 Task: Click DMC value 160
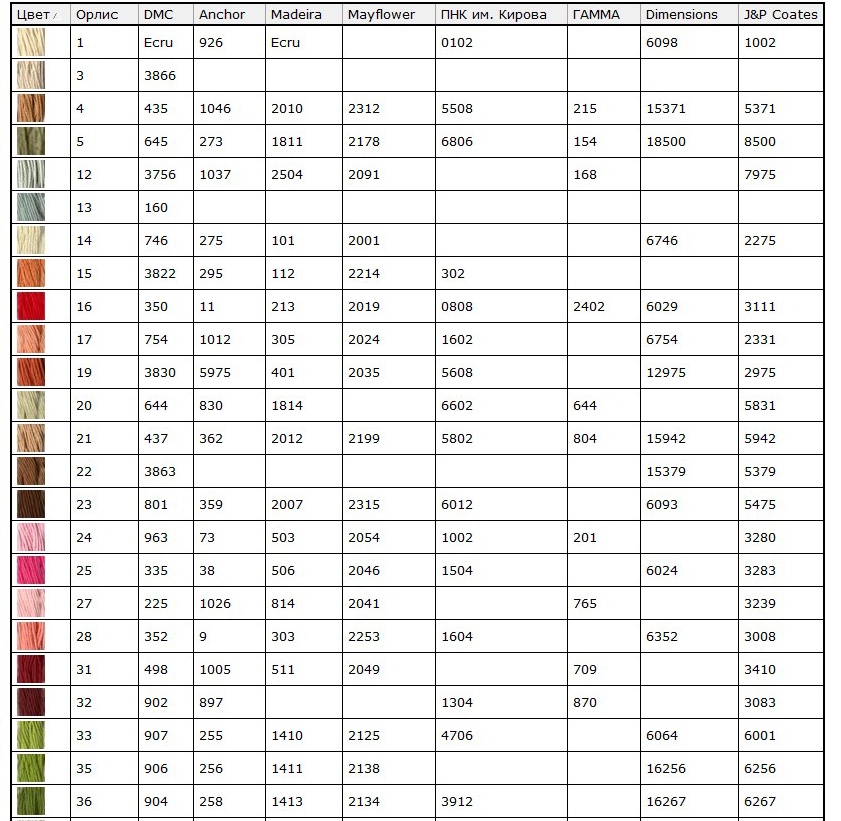[x=156, y=208]
